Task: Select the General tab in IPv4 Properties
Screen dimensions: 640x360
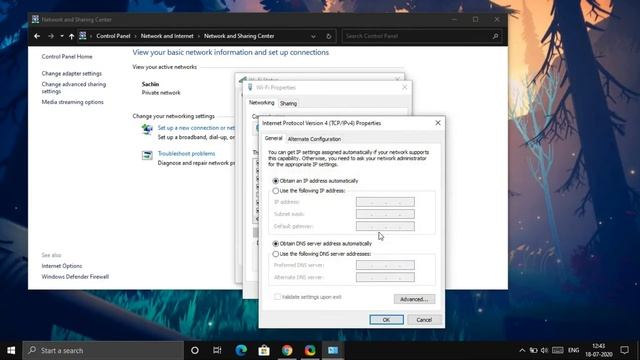Action: click(x=273, y=138)
